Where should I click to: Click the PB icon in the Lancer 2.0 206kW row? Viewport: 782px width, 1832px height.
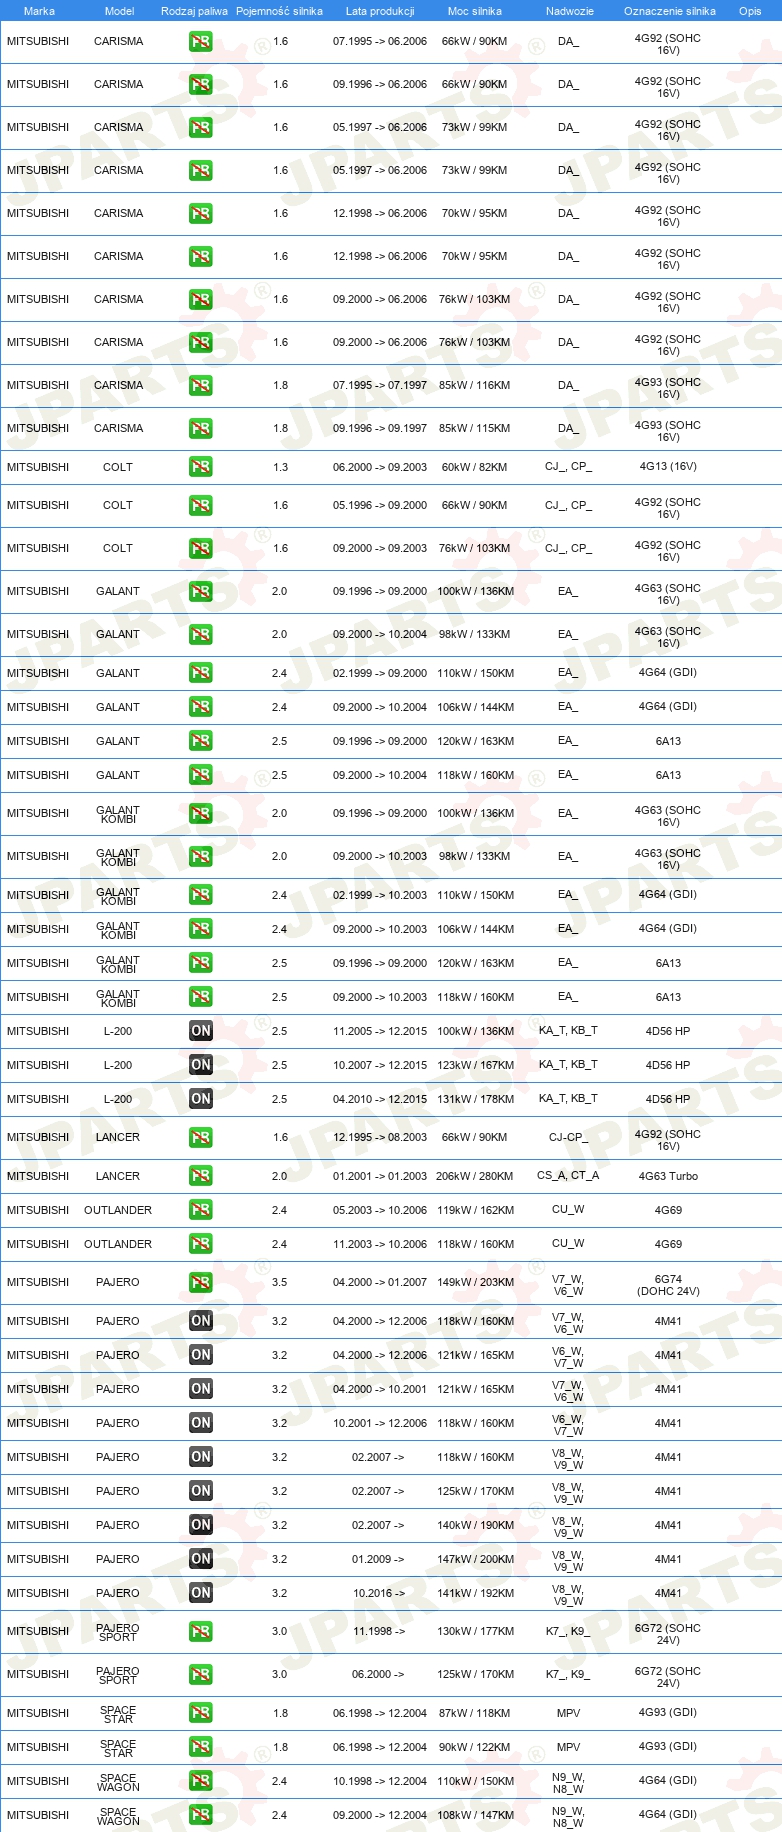[x=201, y=1176]
